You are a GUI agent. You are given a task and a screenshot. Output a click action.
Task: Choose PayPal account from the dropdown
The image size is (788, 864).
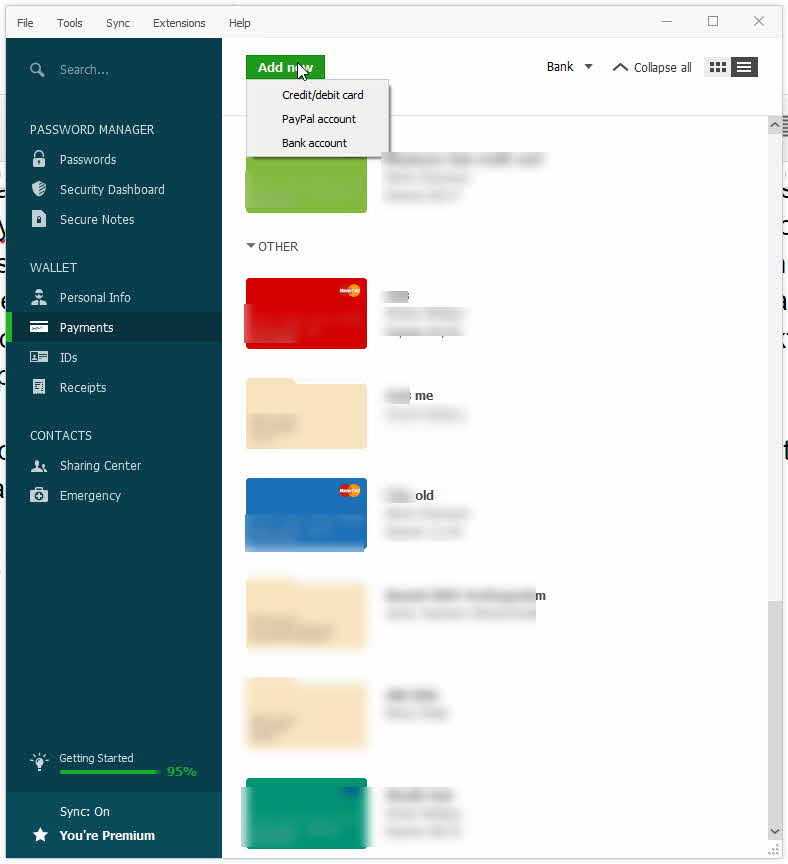(x=318, y=119)
